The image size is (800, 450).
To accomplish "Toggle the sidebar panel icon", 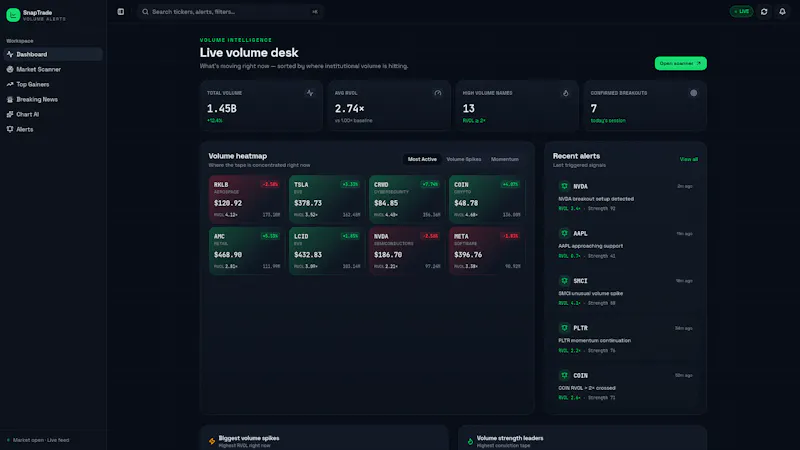I will [x=121, y=12].
